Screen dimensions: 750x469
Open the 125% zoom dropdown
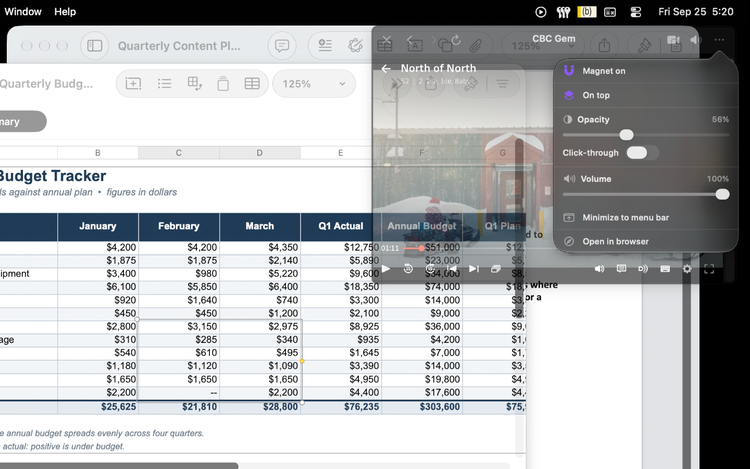pos(314,84)
